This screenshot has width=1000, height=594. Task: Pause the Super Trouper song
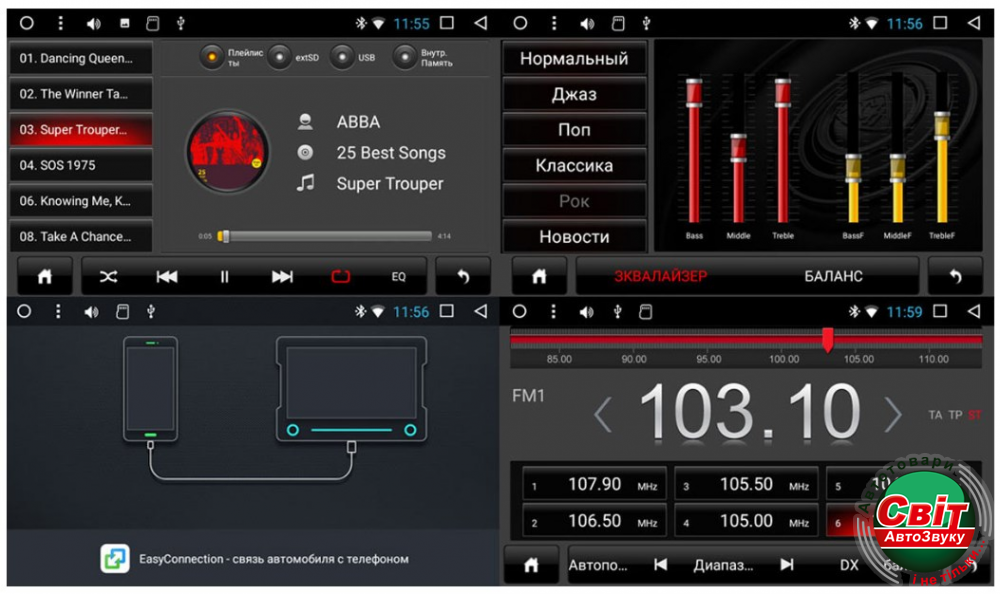click(x=225, y=277)
